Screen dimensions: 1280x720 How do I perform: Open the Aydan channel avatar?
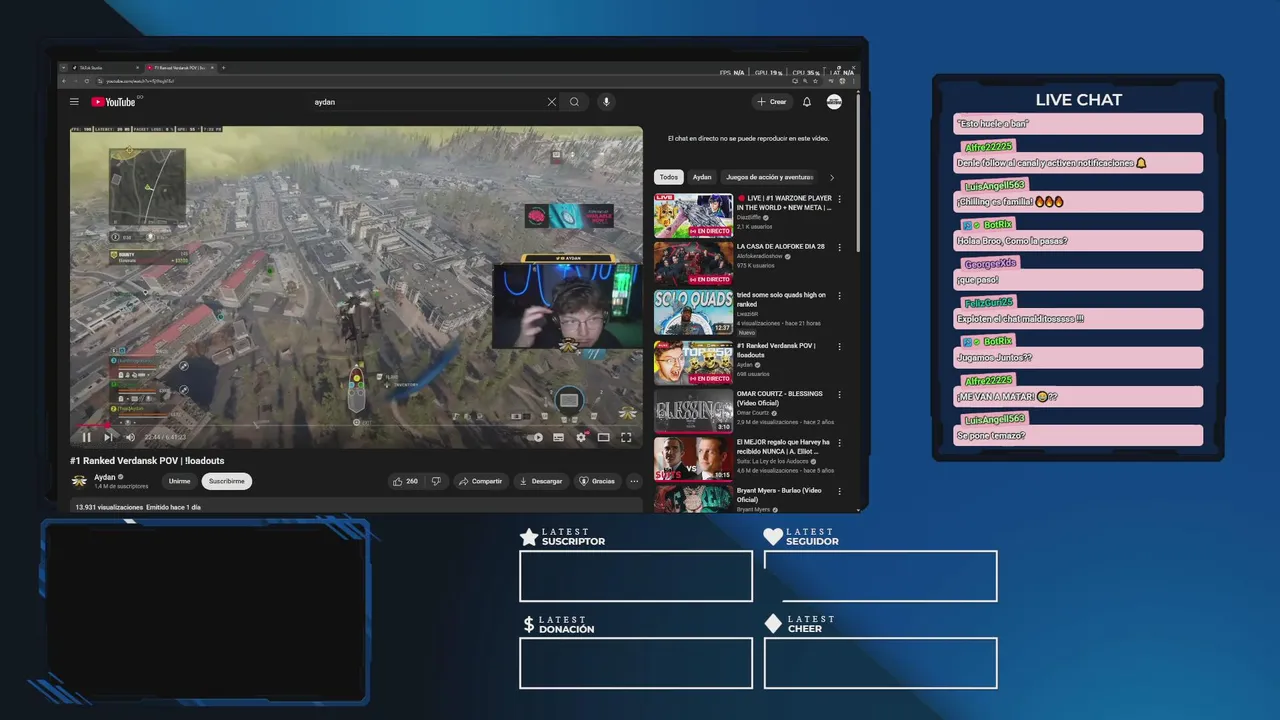[x=79, y=481]
